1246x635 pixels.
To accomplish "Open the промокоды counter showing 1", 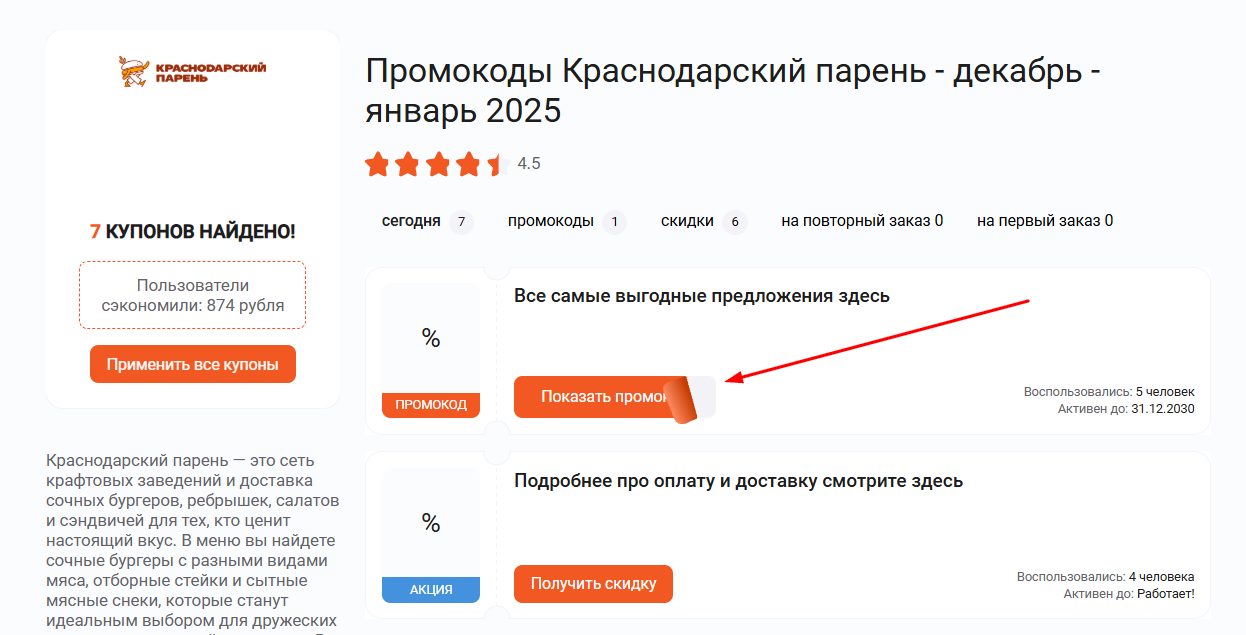I will tap(614, 222).
